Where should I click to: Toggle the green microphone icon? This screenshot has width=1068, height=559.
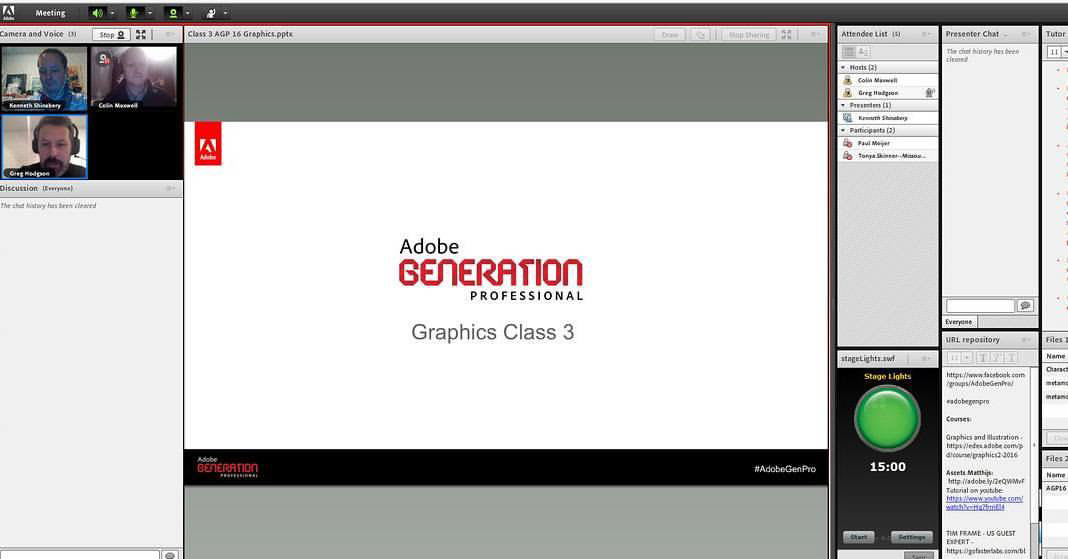[x=134, y=13]
